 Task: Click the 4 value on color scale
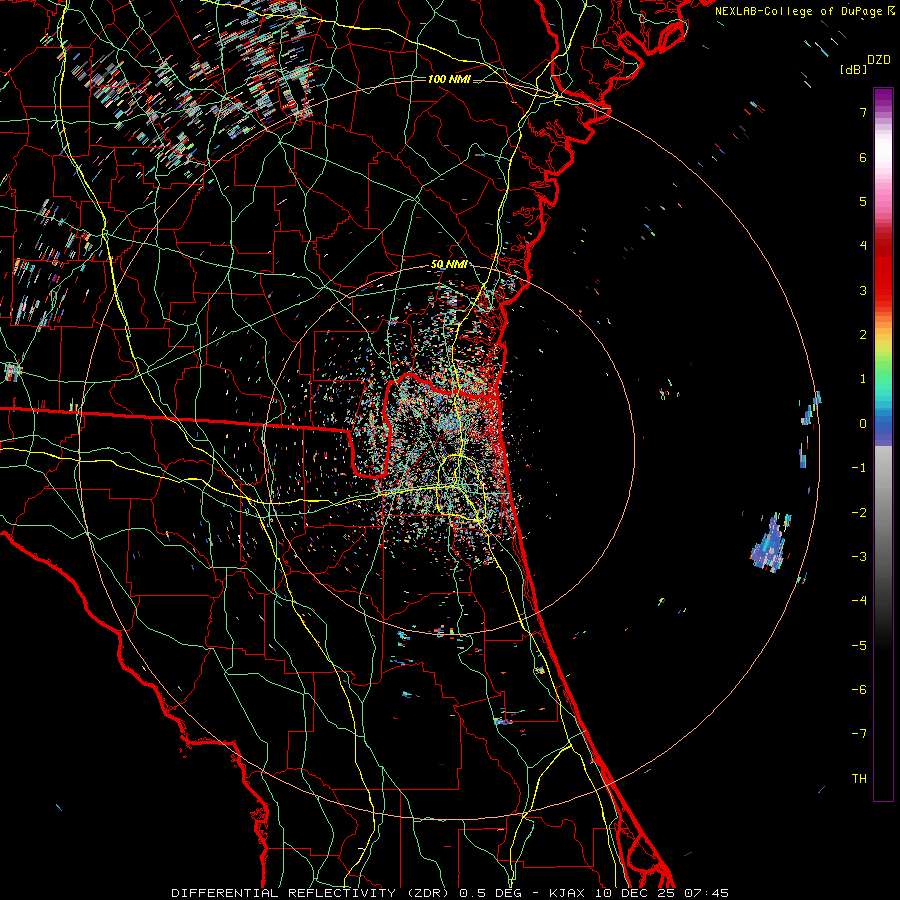tap(863, 246)
